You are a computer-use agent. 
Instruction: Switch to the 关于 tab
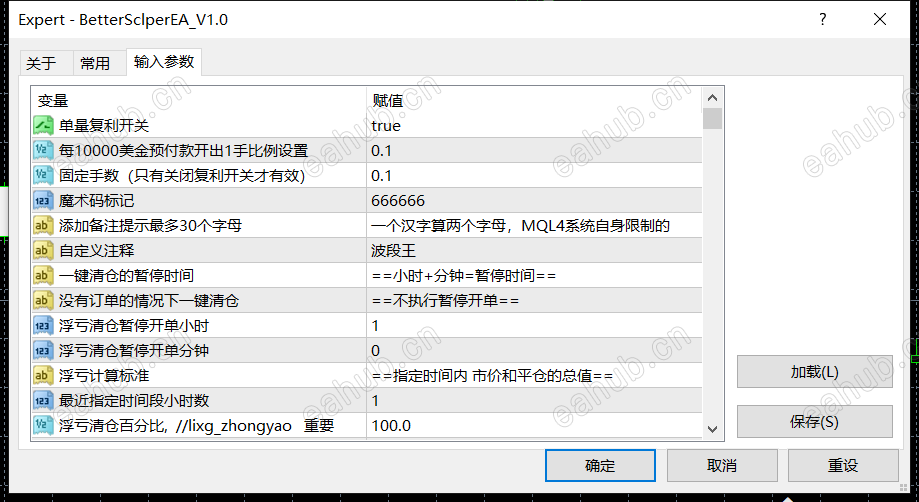(41, 63)
